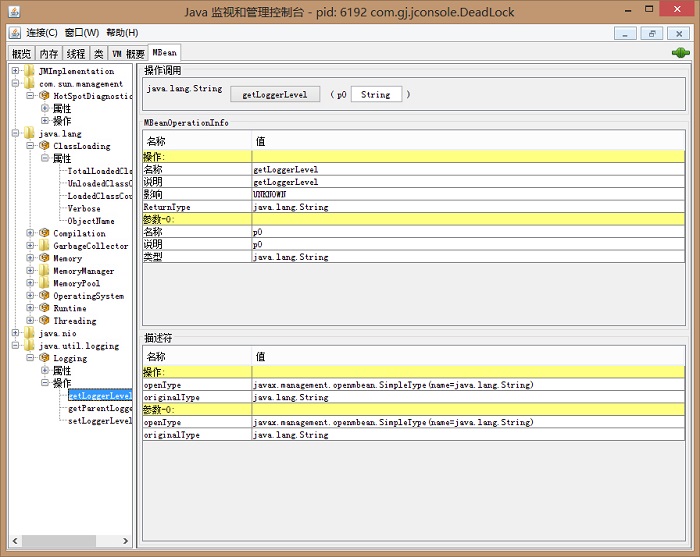Click the 值 header in MBeanOperationInfo table
This screenshot has height=557, width=700.
click(468, 141)
